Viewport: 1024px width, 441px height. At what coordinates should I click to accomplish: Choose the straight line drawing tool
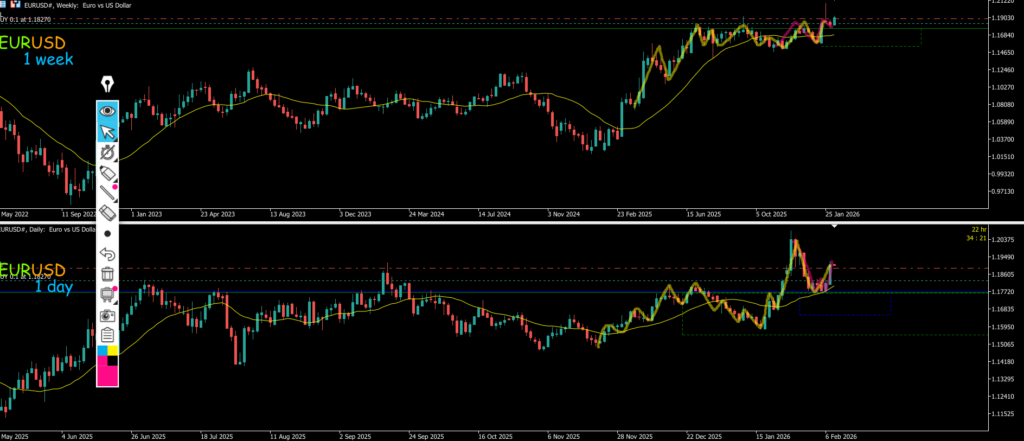tap(108, 193)
